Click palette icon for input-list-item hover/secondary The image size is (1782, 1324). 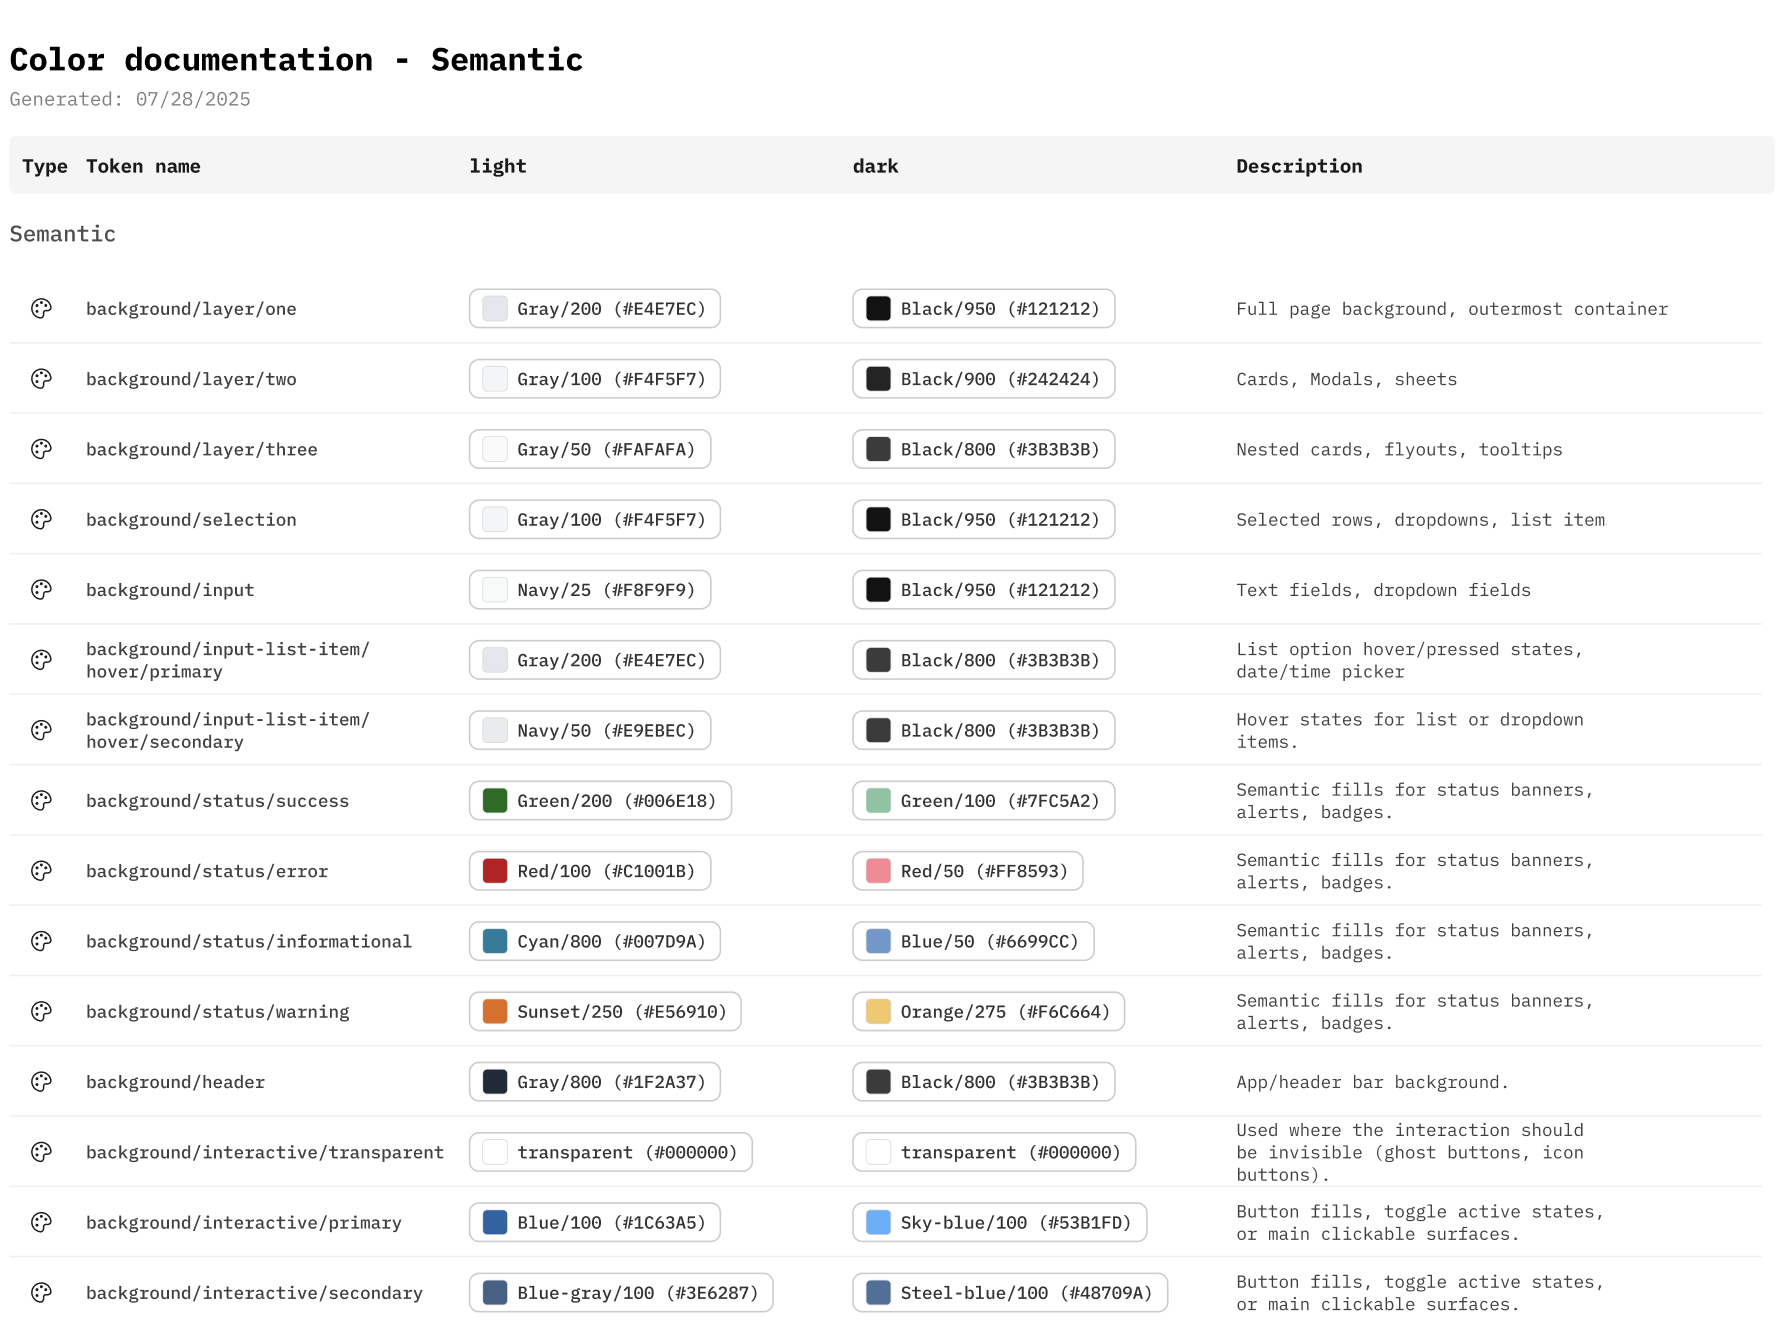tap(41, 730)
